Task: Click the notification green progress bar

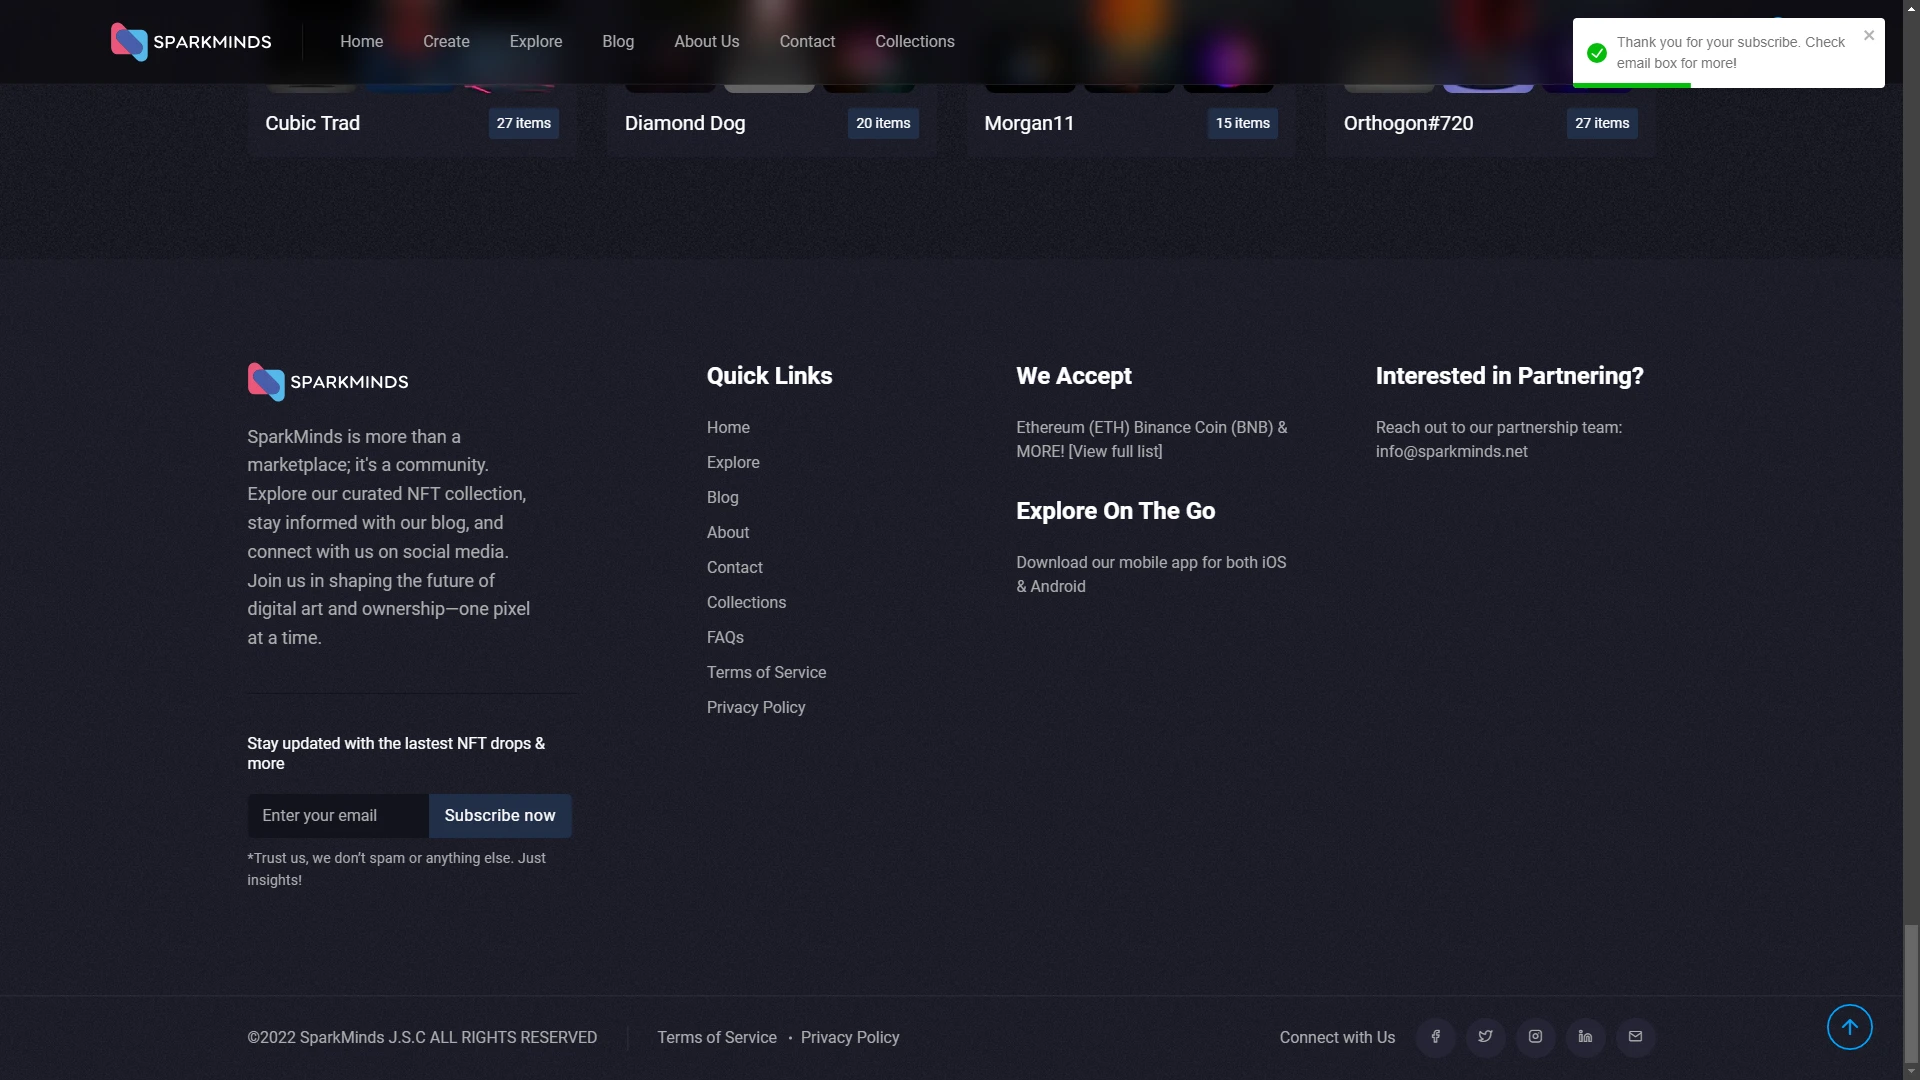Action: pyautogui.click(x=1632, y=85)
